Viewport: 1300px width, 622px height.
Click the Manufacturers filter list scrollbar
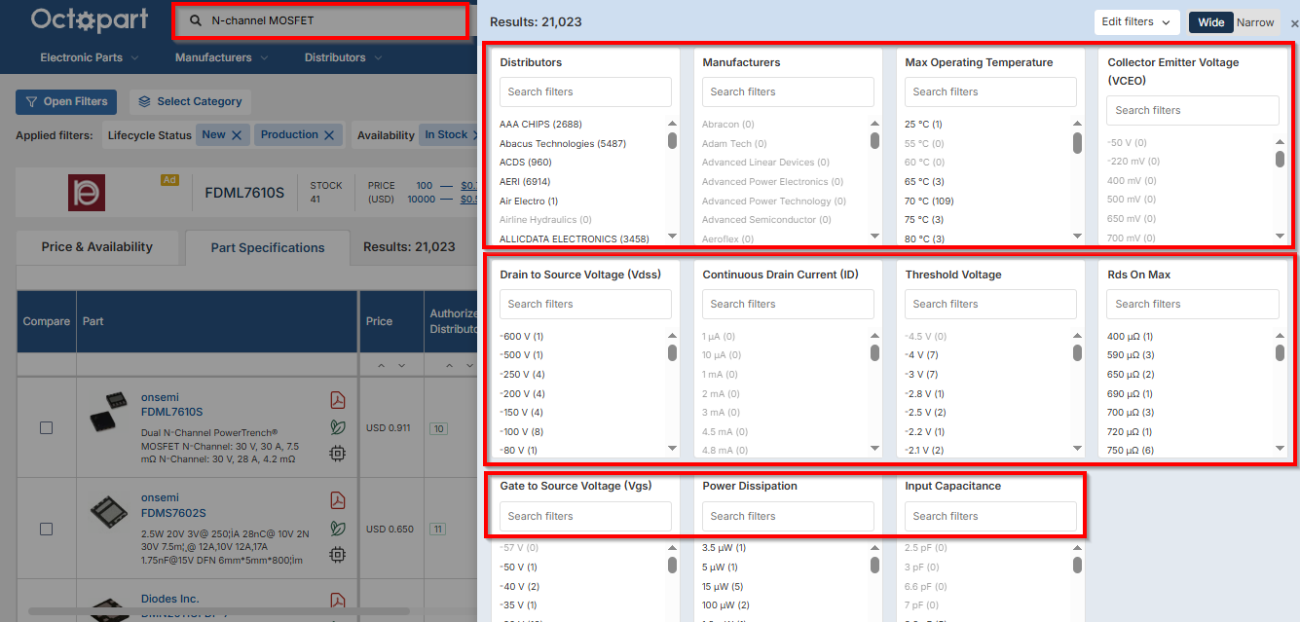click(x=875, y=142)
